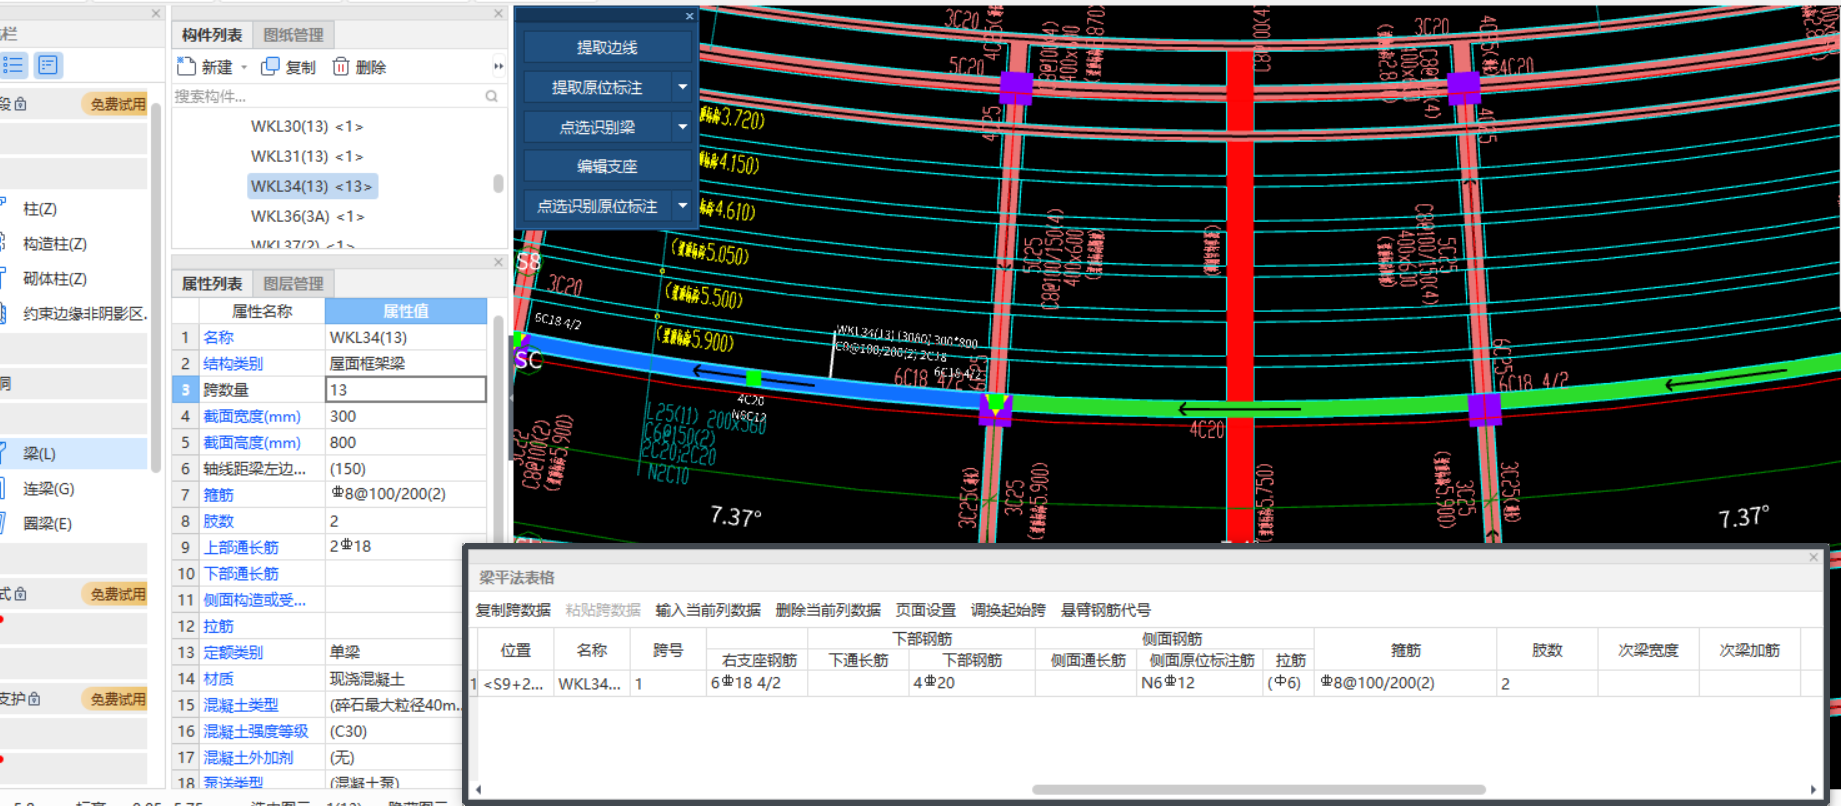Screen dimensions: 1841x806
Task: Click the 上部通长筋 property name link
Action: (x=241, y=547)
